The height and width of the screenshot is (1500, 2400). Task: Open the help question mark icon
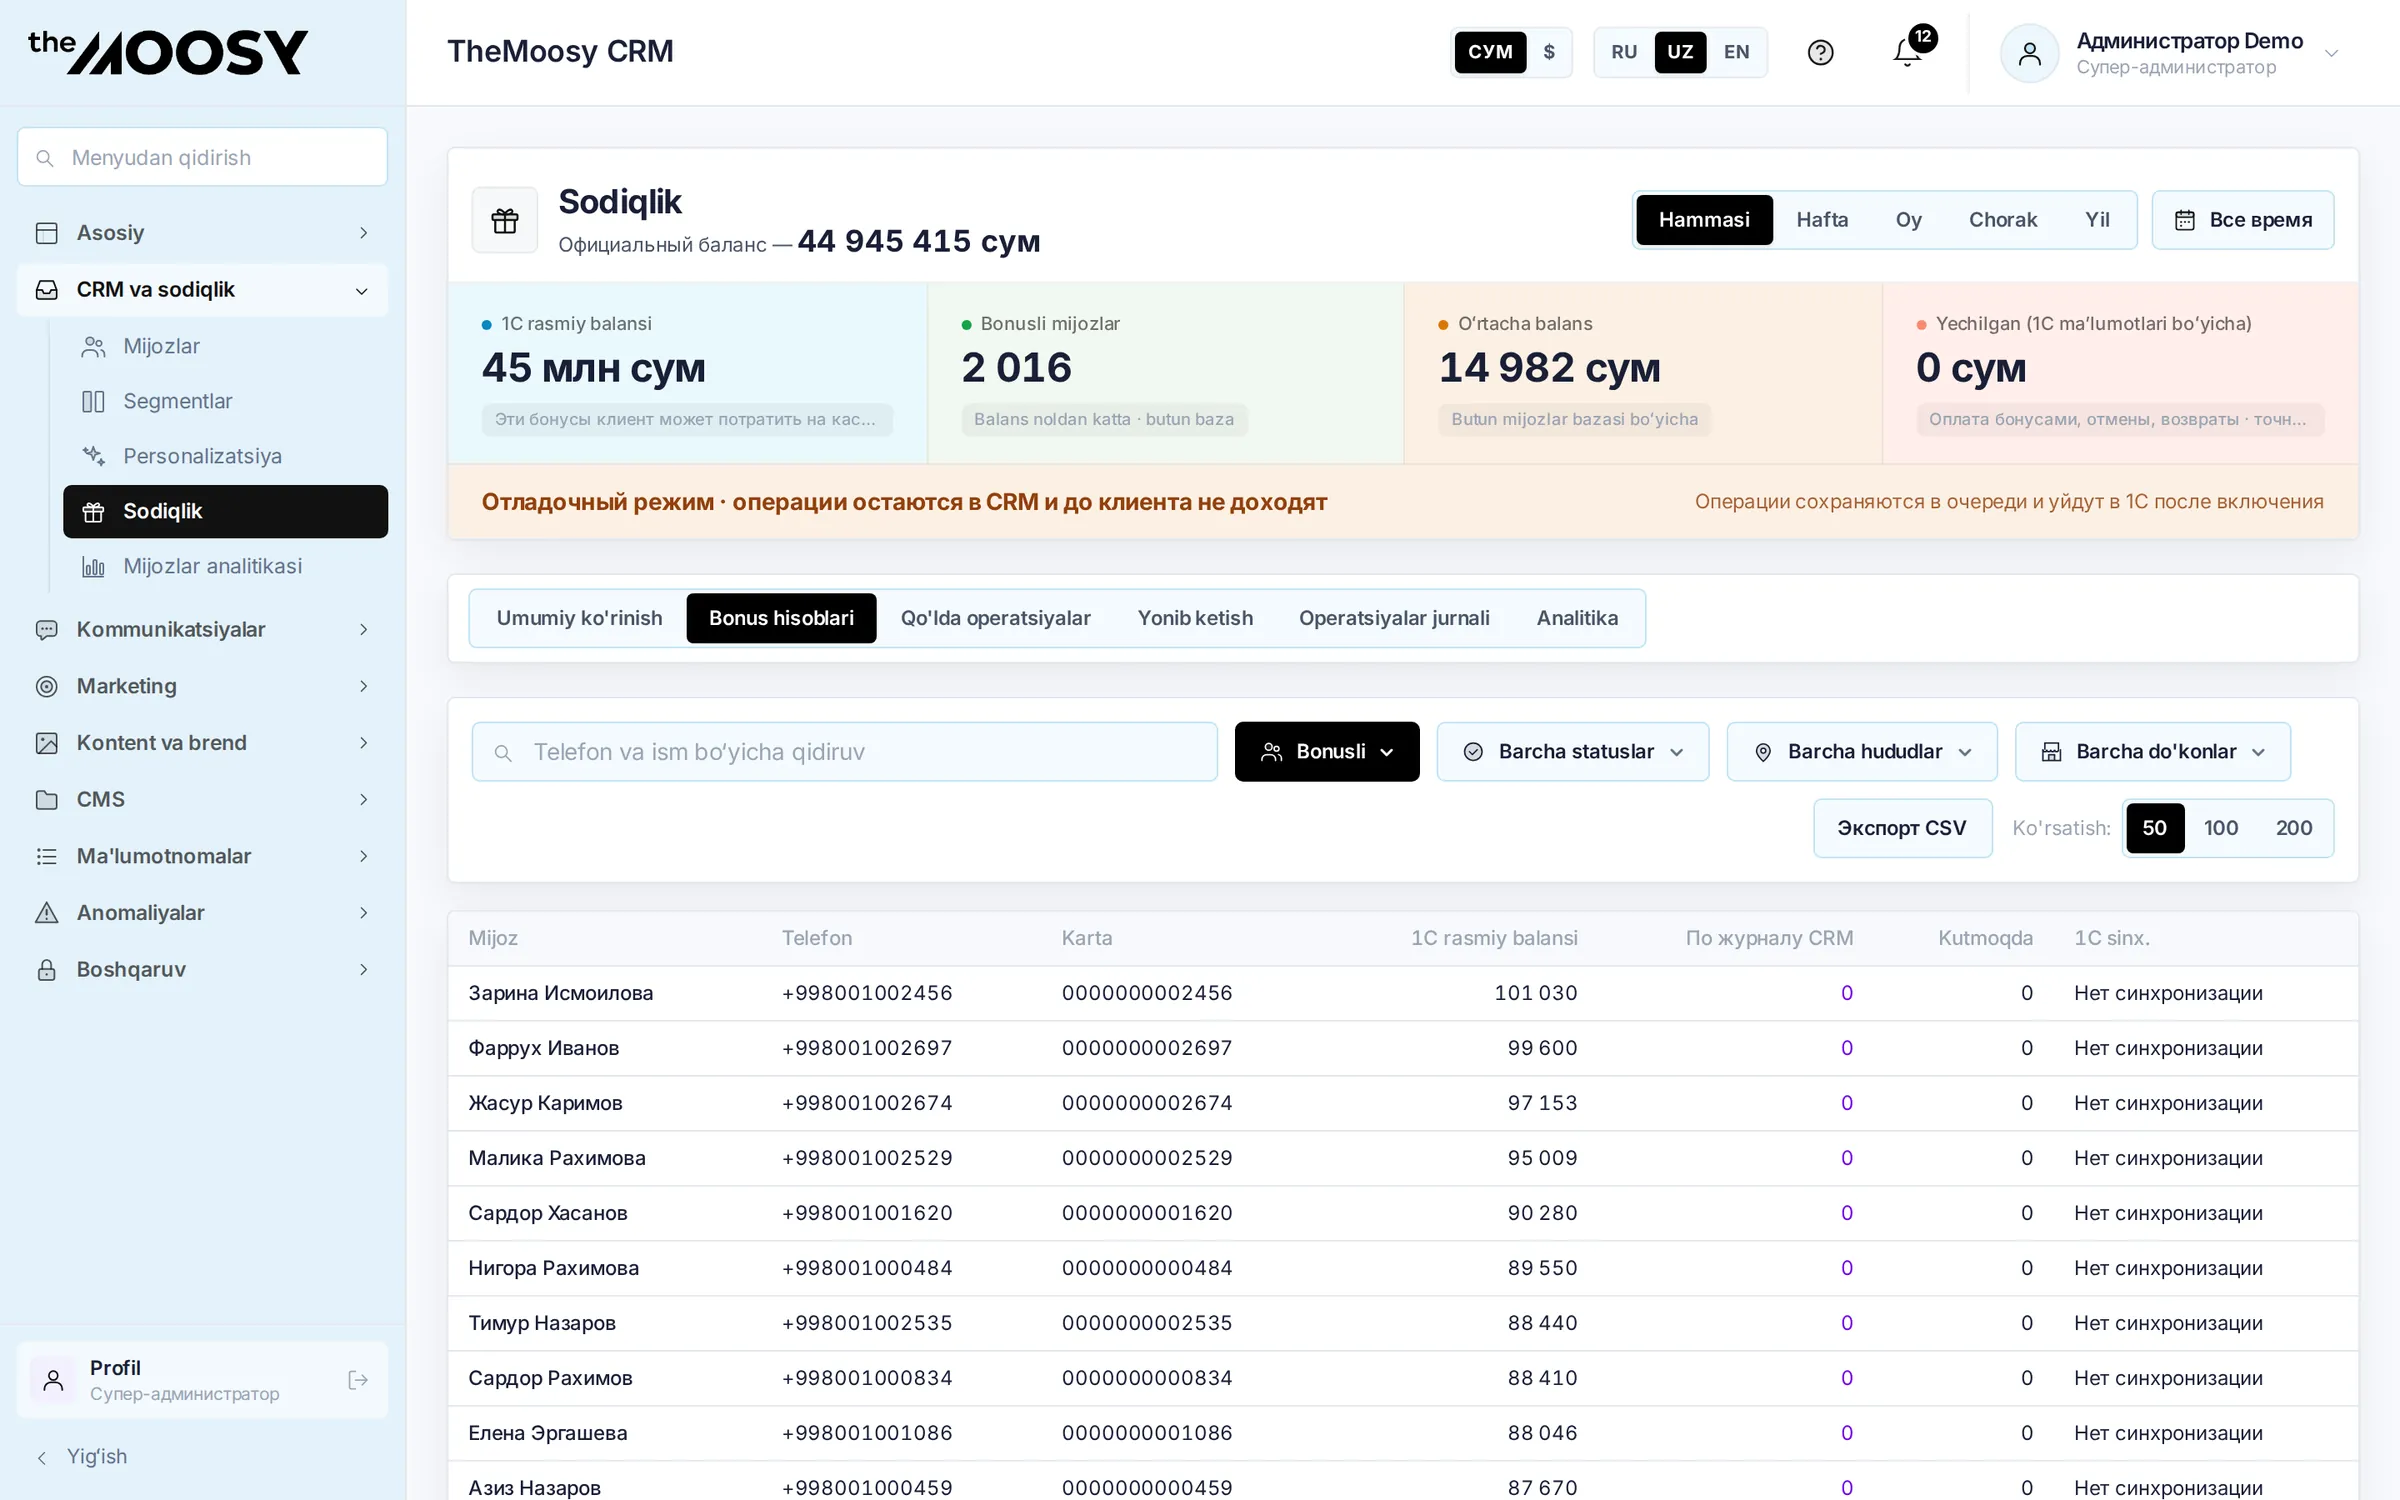point(1820,52)
